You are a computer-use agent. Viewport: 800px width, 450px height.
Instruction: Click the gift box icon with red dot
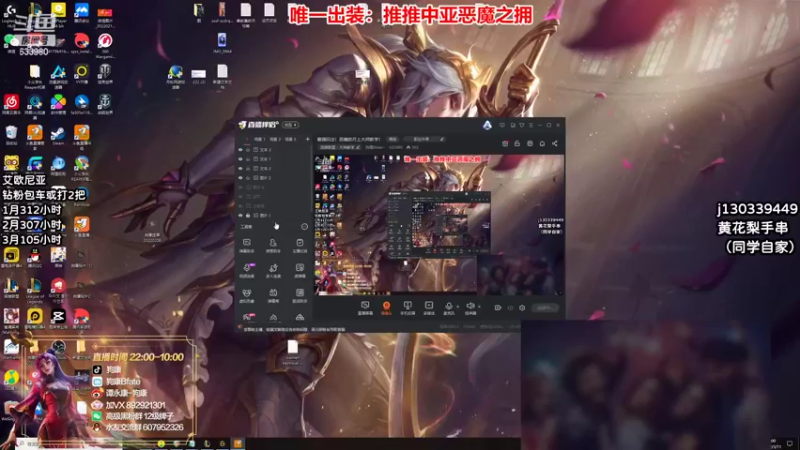tap(505, 143)
